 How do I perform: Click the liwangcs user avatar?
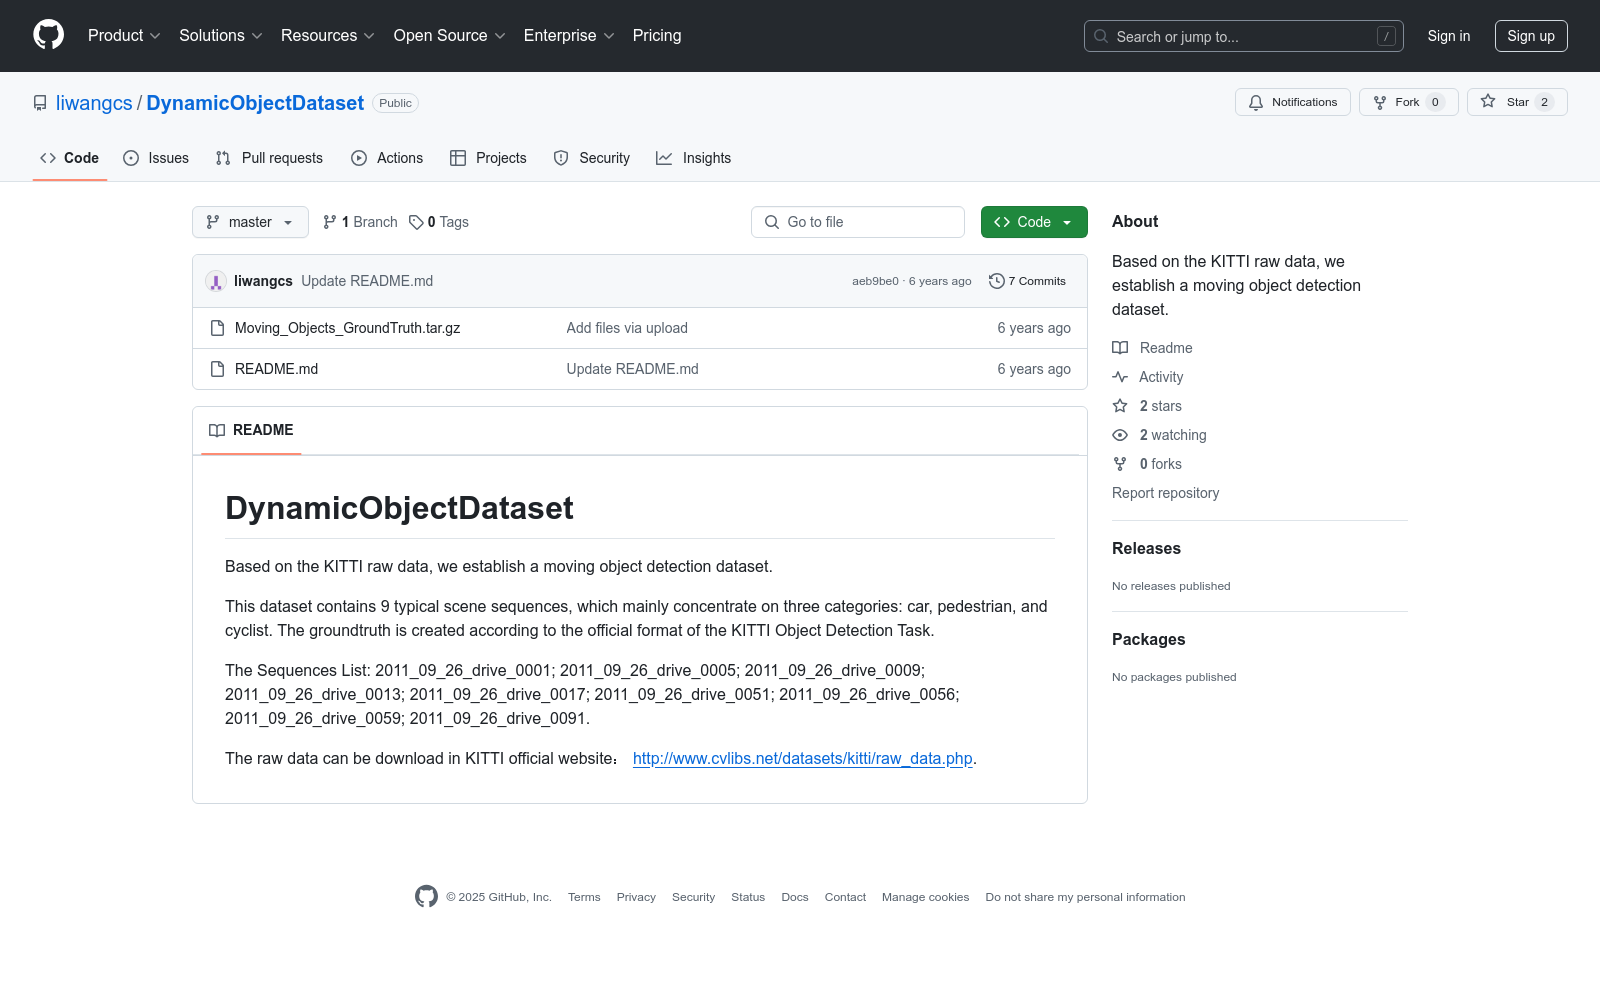point(216,281)
